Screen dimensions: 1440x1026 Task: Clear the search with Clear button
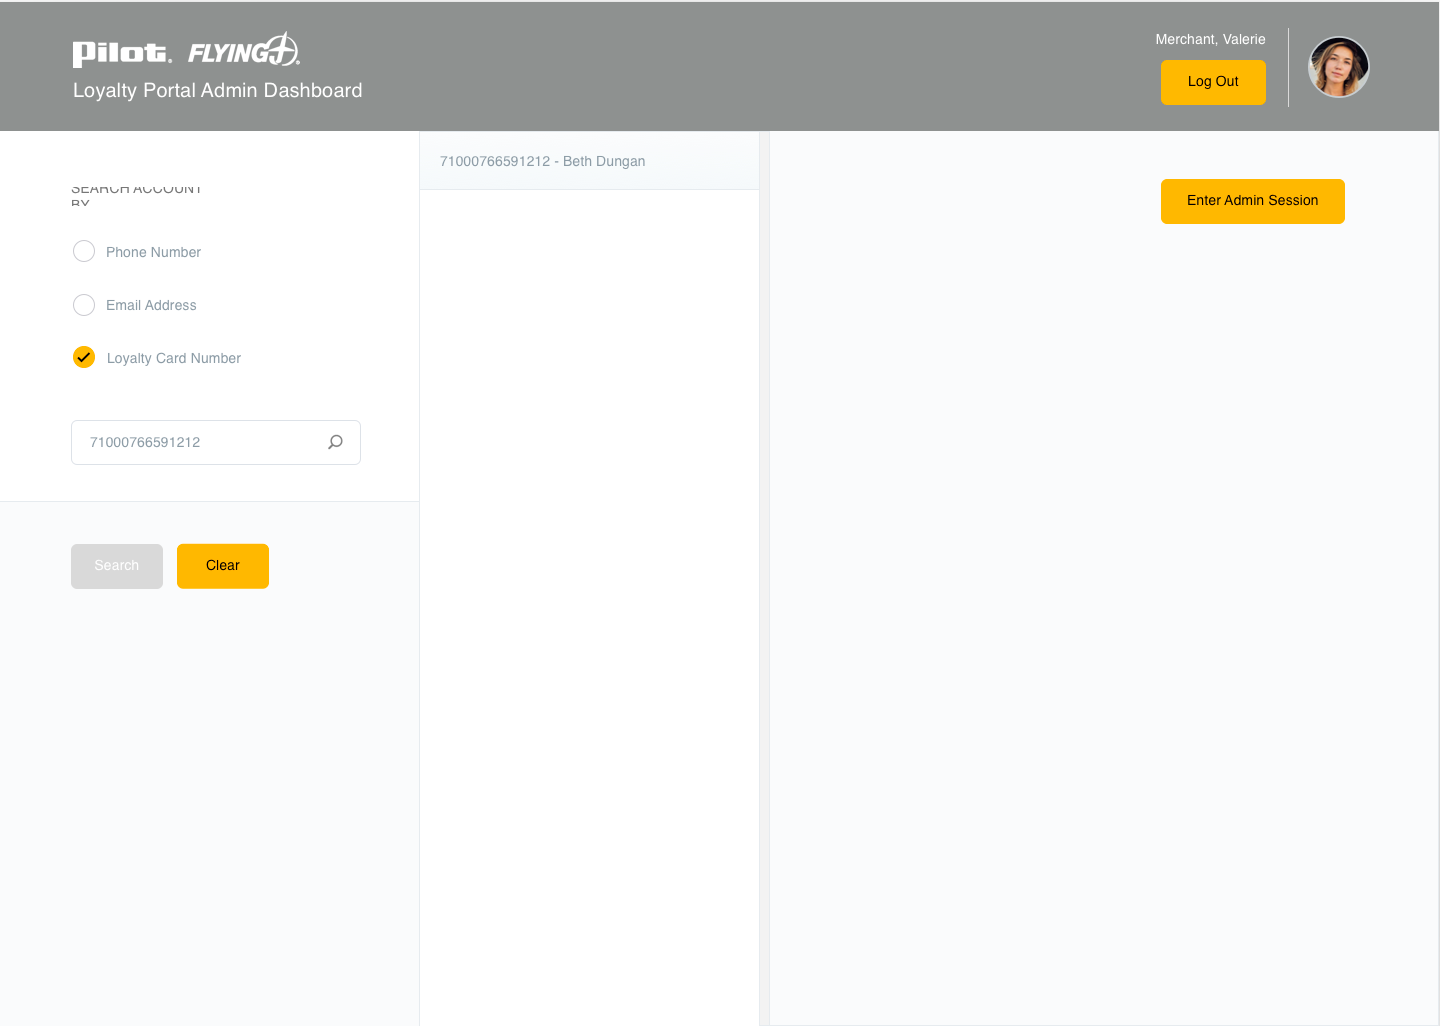[x=222, y=566]
